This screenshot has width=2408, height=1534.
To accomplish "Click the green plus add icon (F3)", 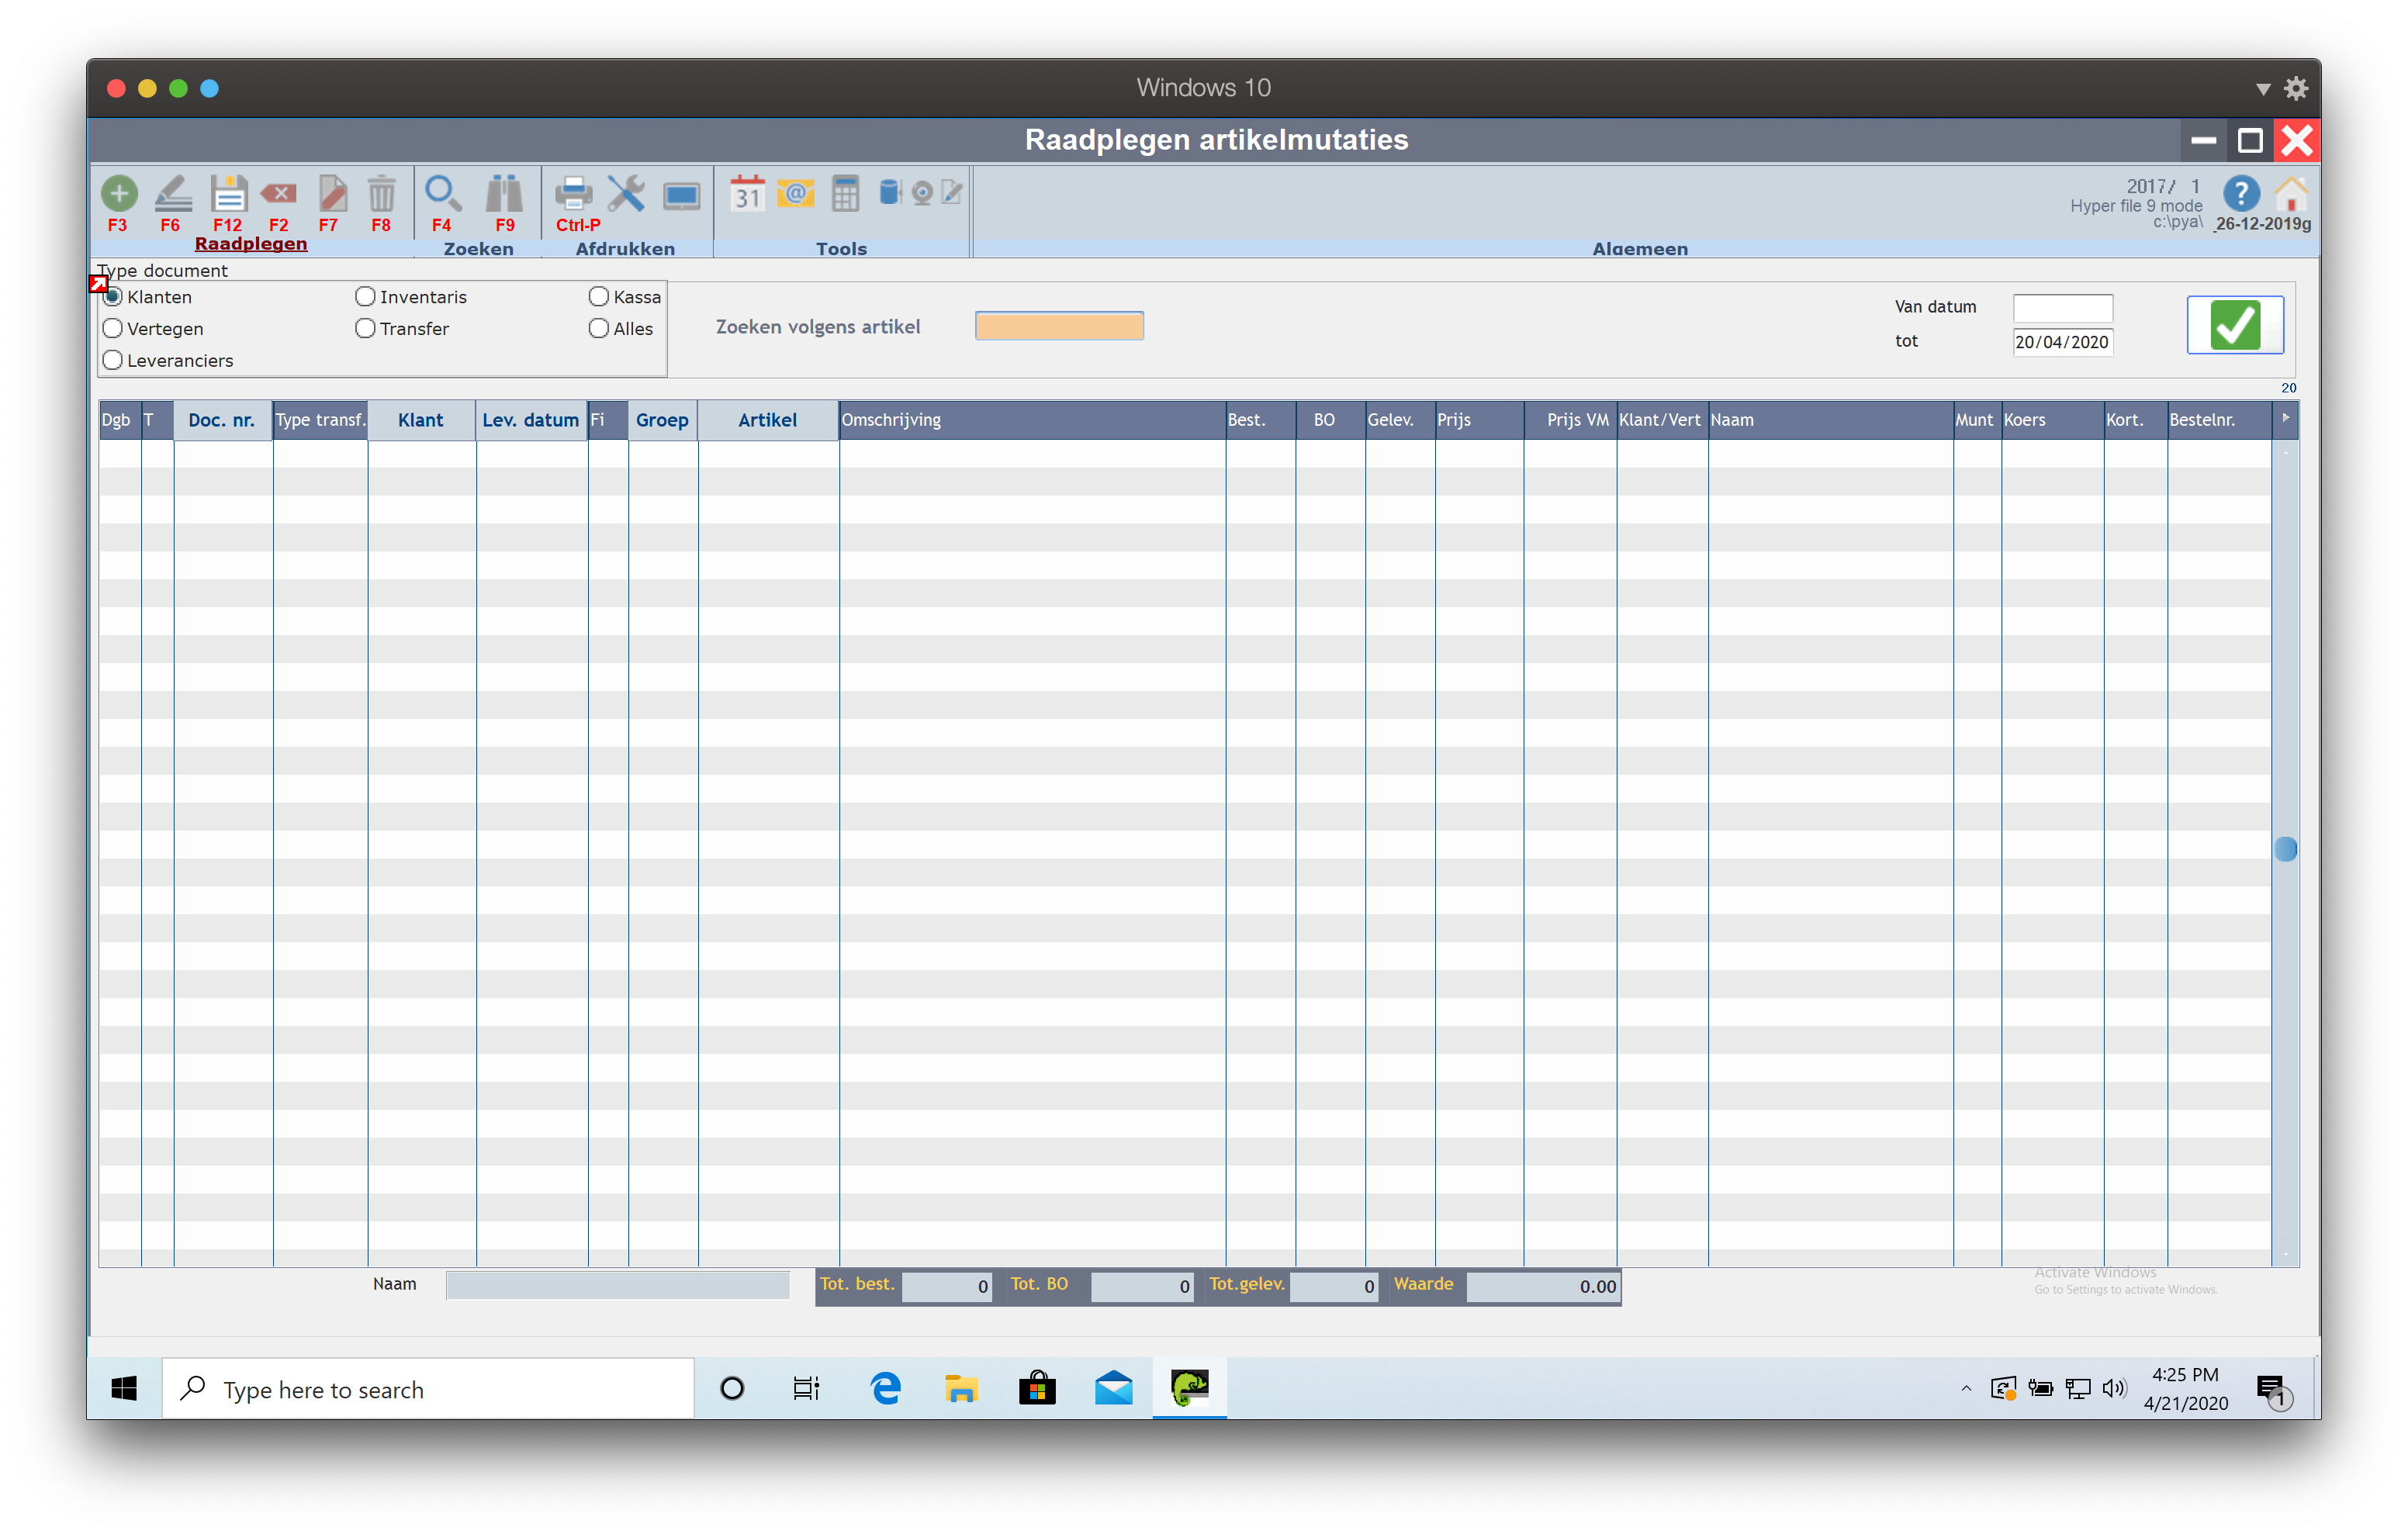I will [119, 193].
